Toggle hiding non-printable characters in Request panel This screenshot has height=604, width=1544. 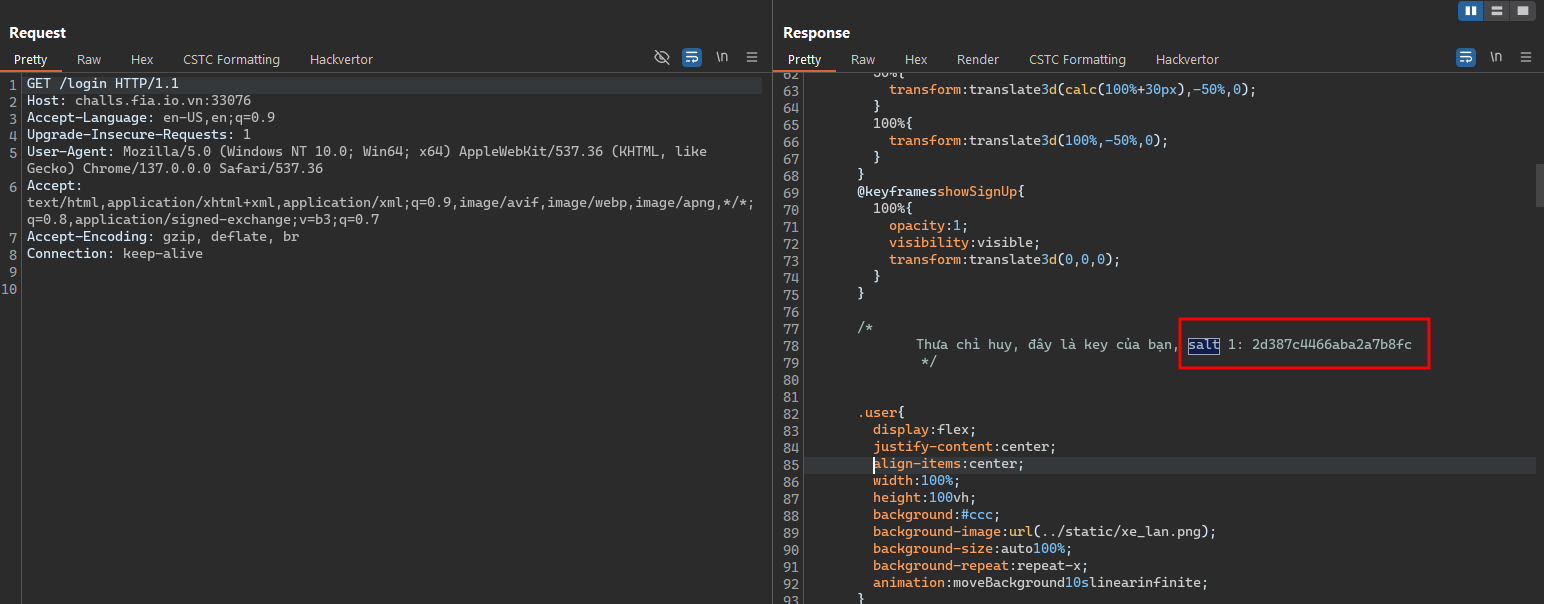(662, 57)
